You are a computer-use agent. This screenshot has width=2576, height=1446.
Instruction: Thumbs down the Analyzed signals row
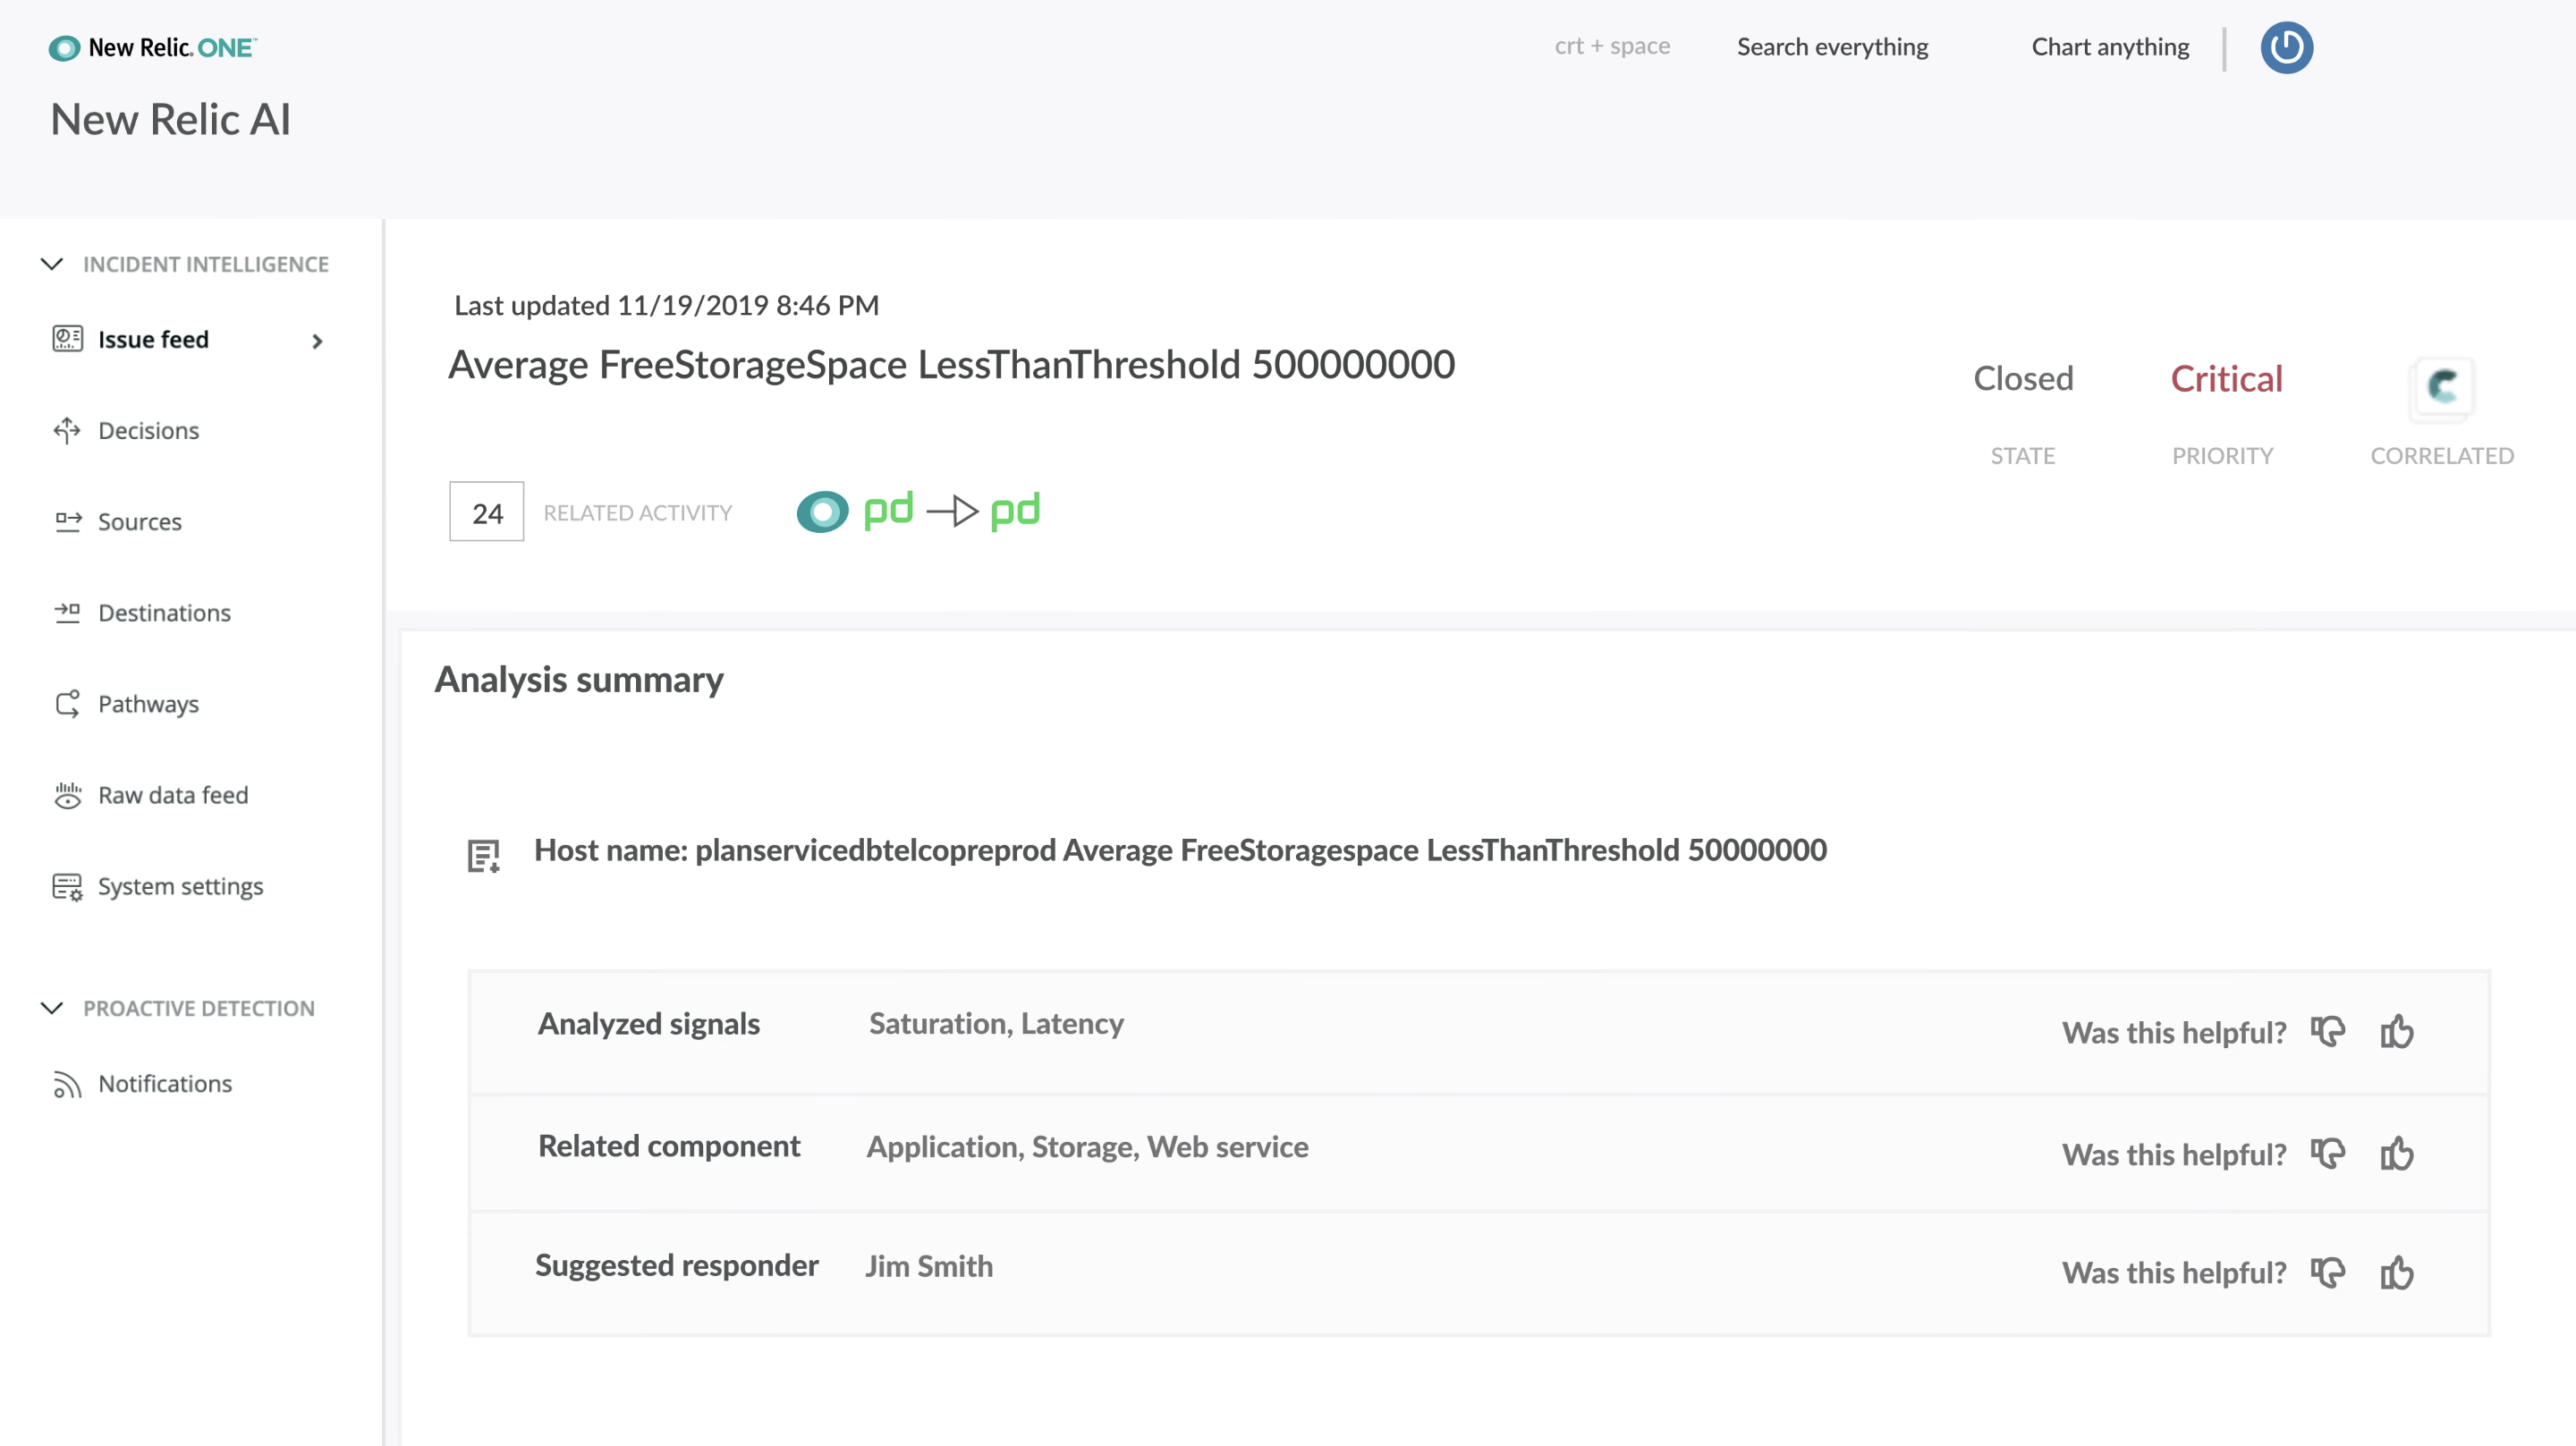pyautogui.click(x=2328, y=1031)
